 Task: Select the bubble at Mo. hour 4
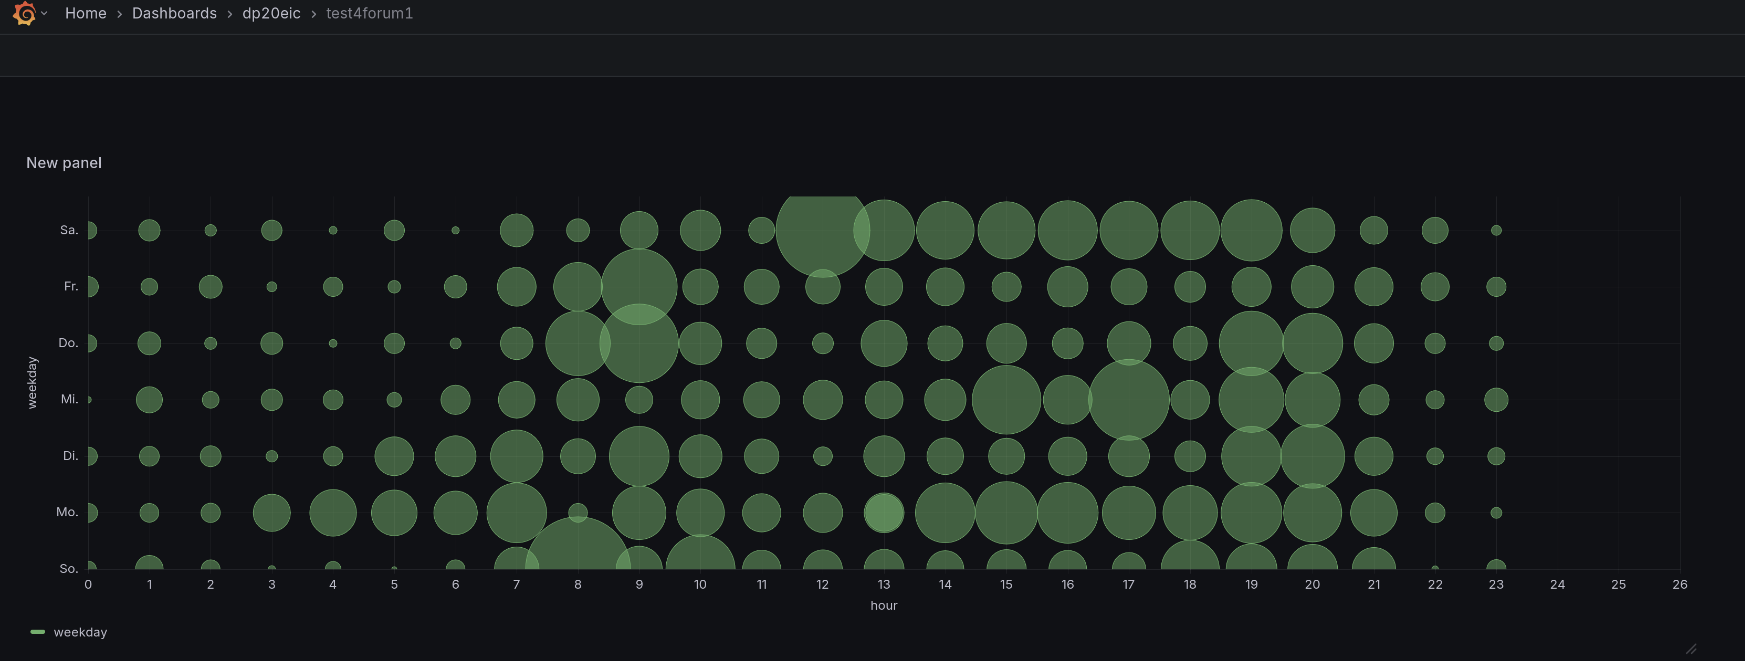coord(333,513)
